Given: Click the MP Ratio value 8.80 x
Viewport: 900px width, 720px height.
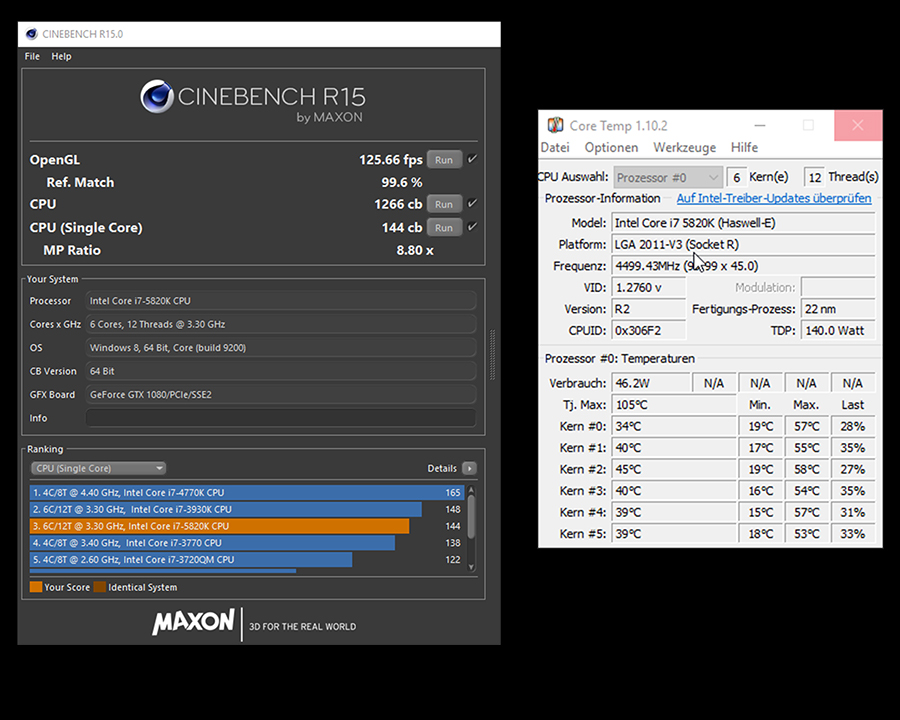Looking at the screenshot, I should (x=414, y=250).
